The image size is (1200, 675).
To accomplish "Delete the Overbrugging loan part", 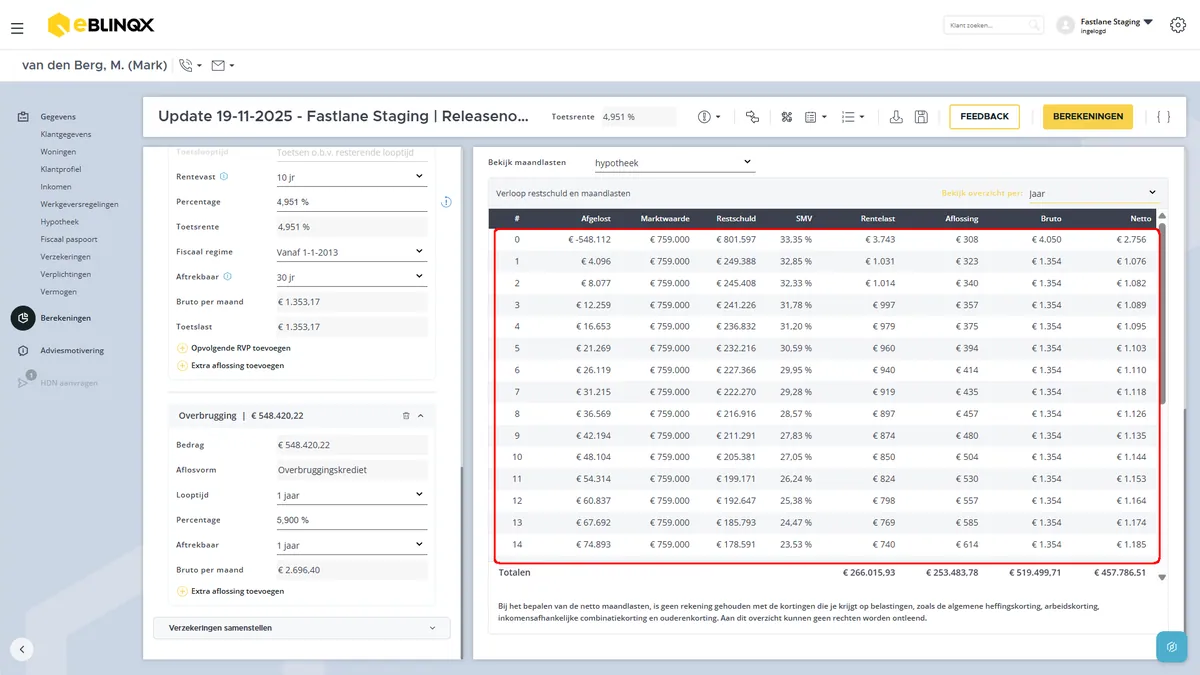I will tap(406, 415).
